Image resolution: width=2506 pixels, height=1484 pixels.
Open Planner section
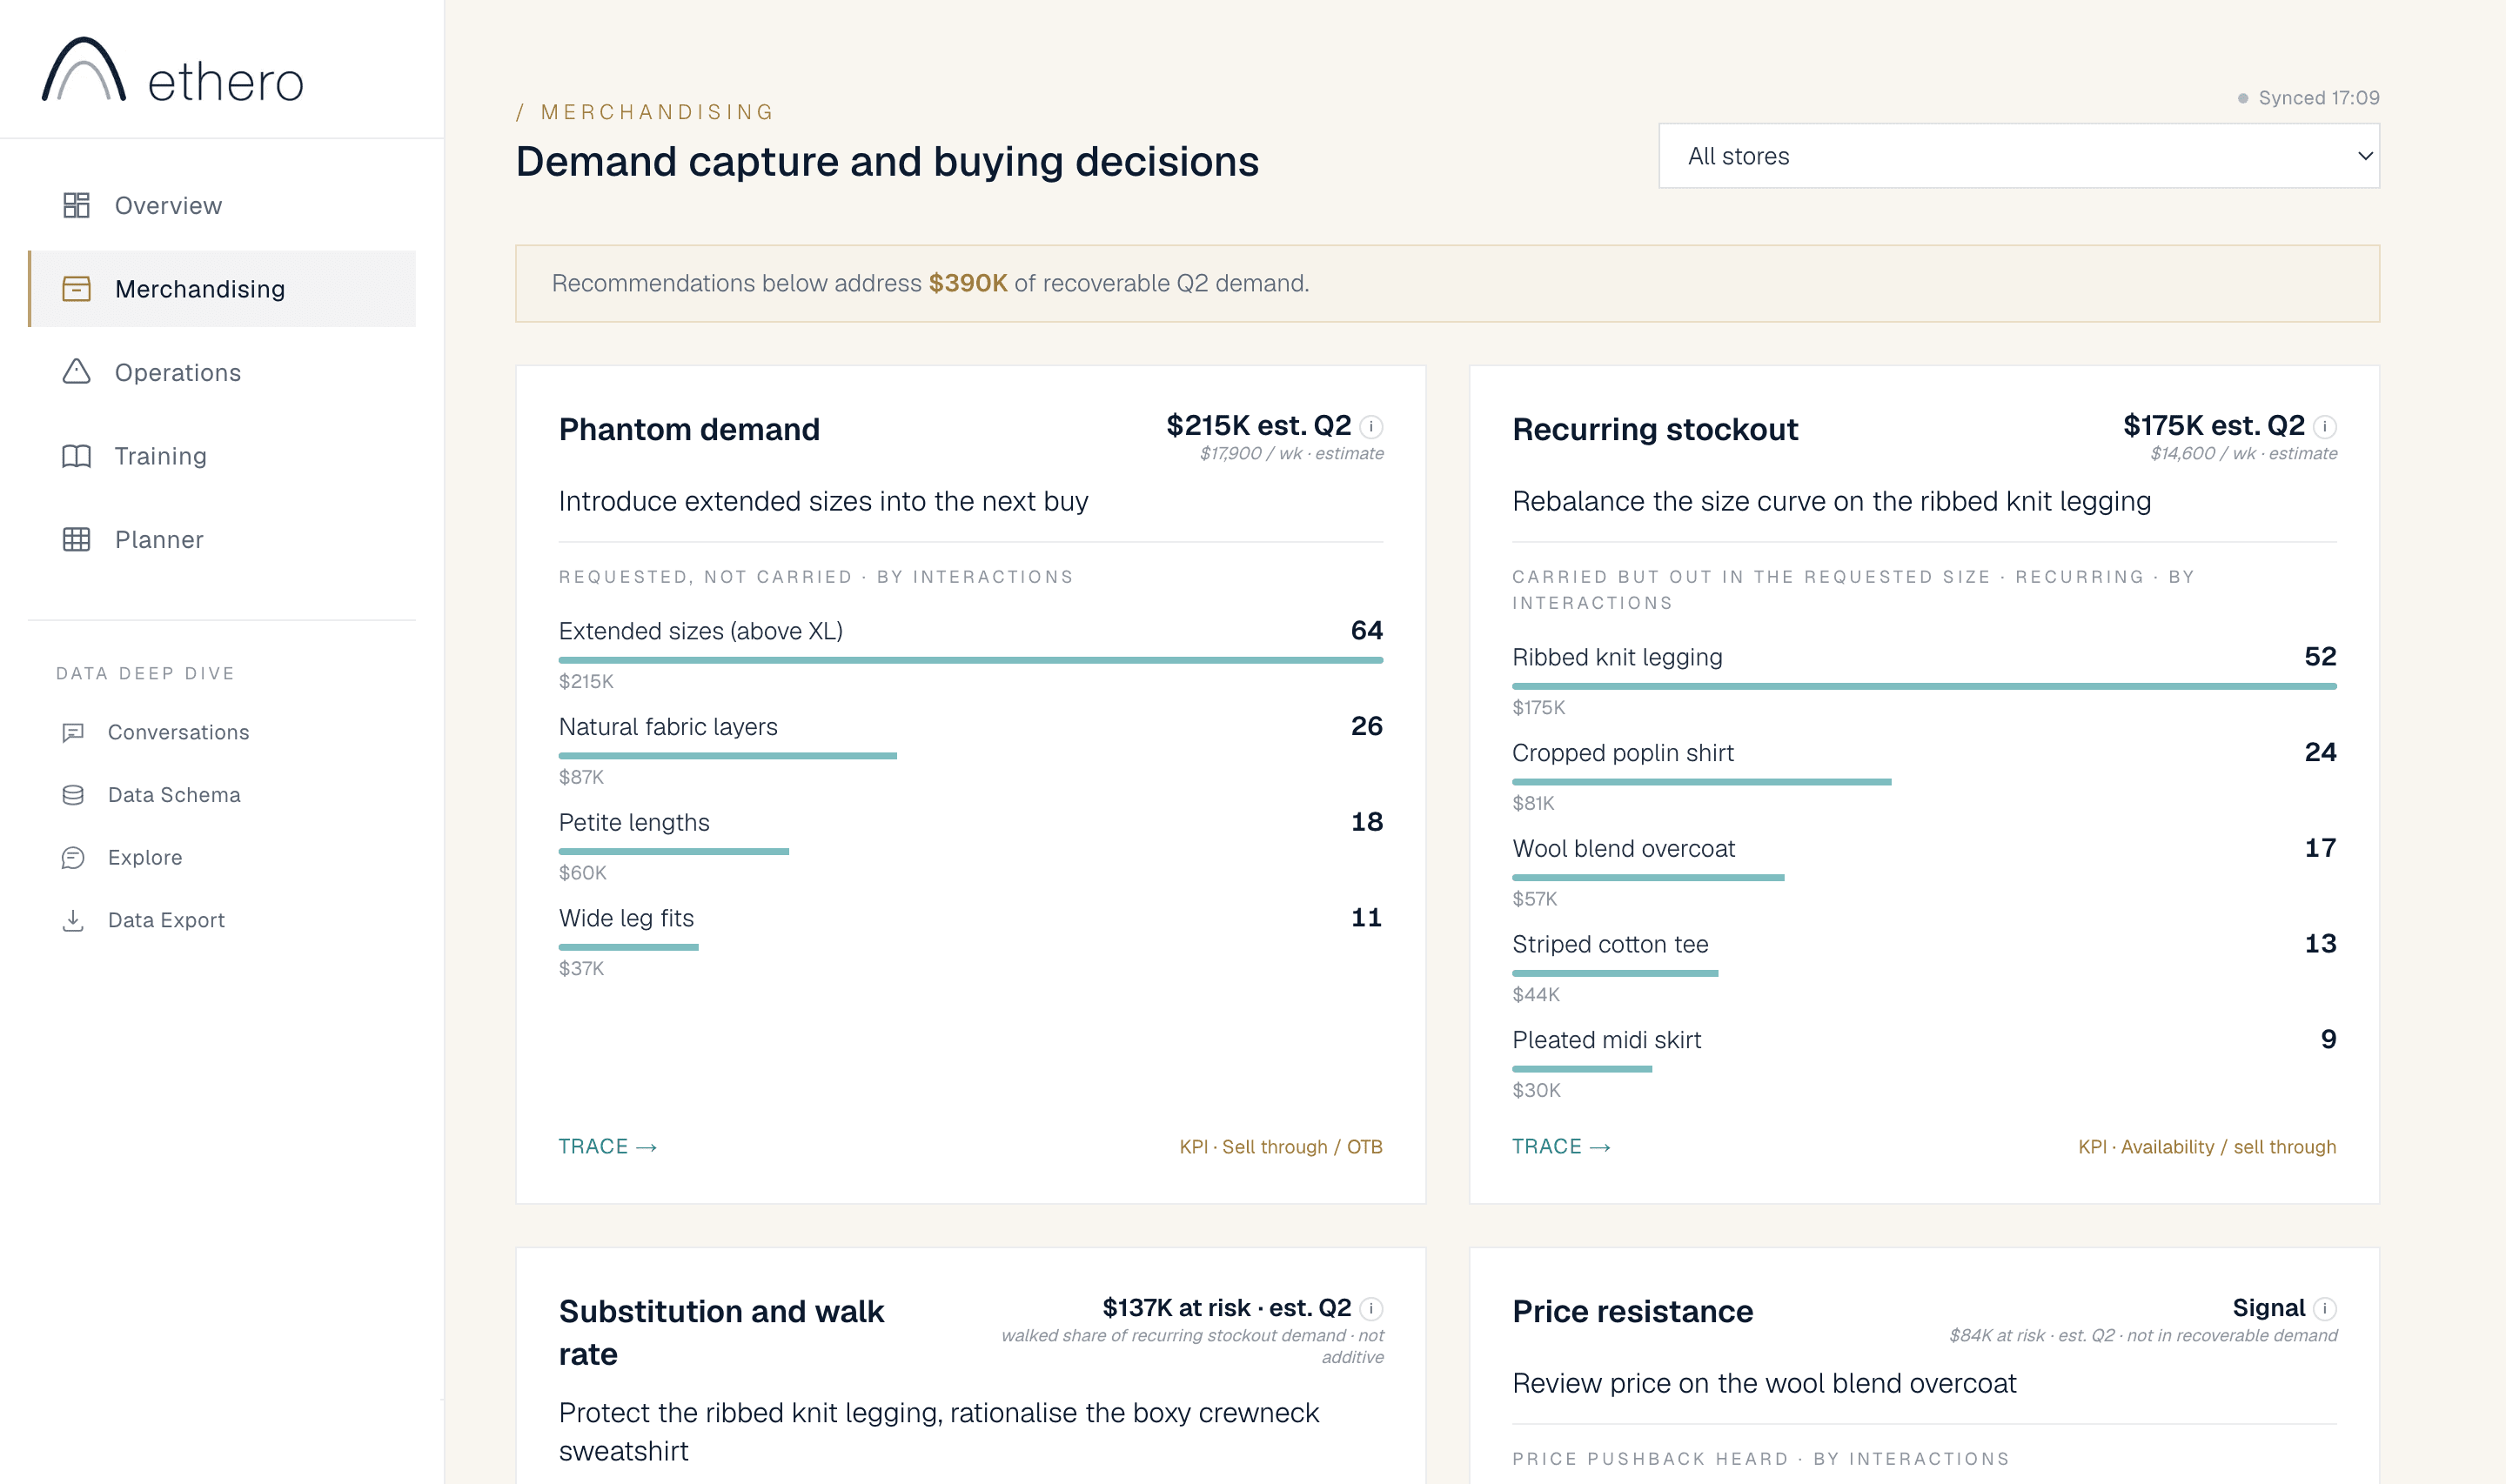click(x=222, y=539)
